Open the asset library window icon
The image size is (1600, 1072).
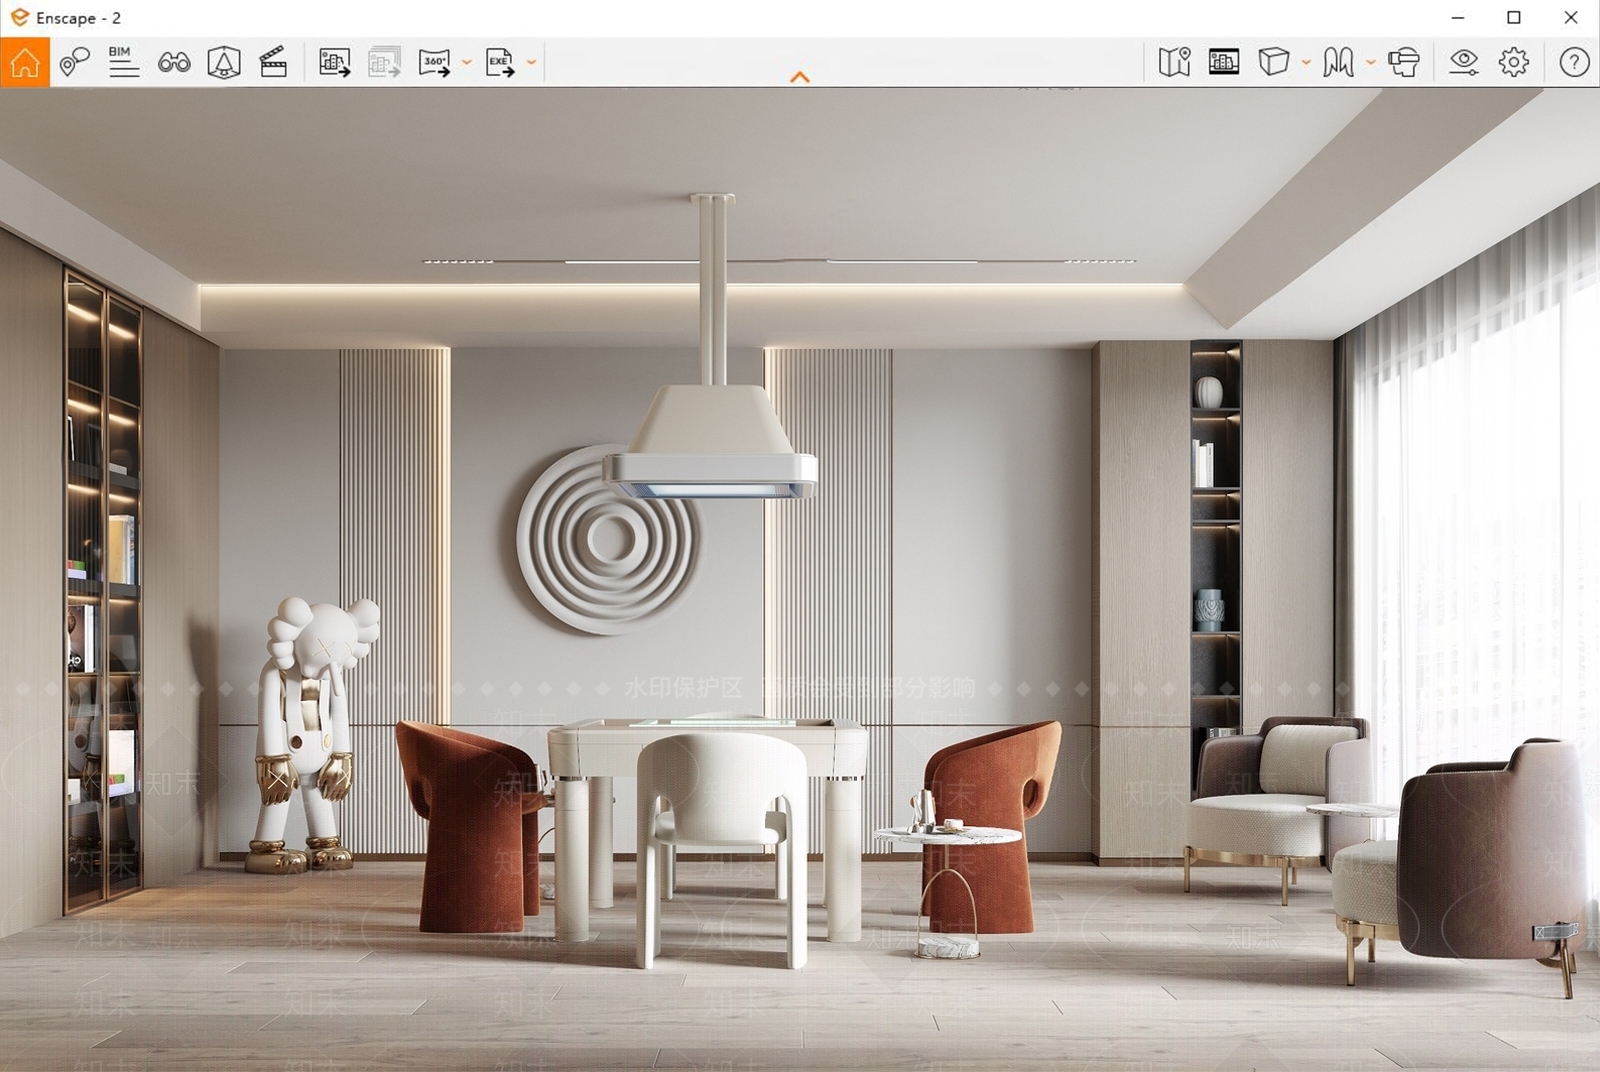click(x=1224, y=62)
